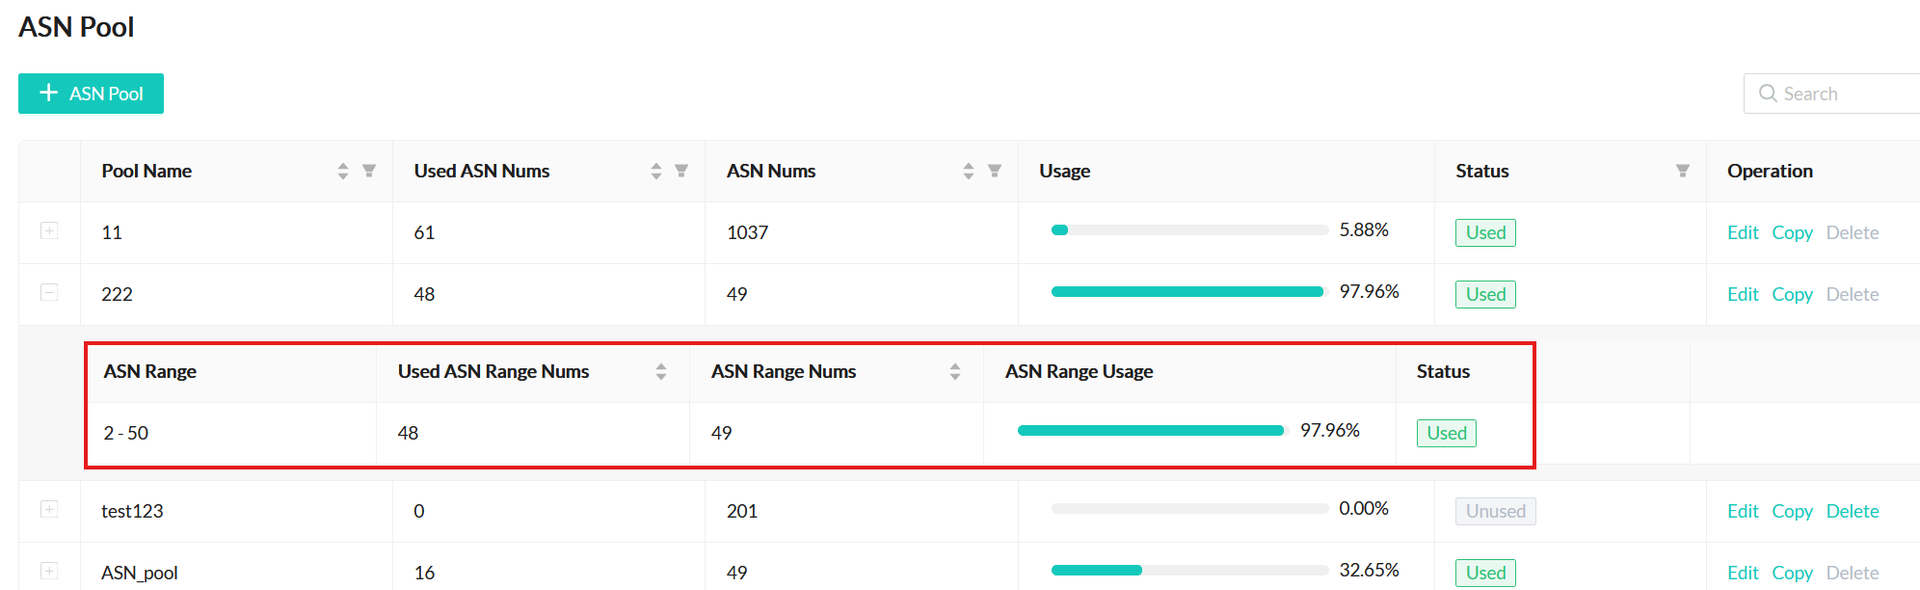Expand the row for pool 11
The image size is (1920, 590).
pos(49,231)
